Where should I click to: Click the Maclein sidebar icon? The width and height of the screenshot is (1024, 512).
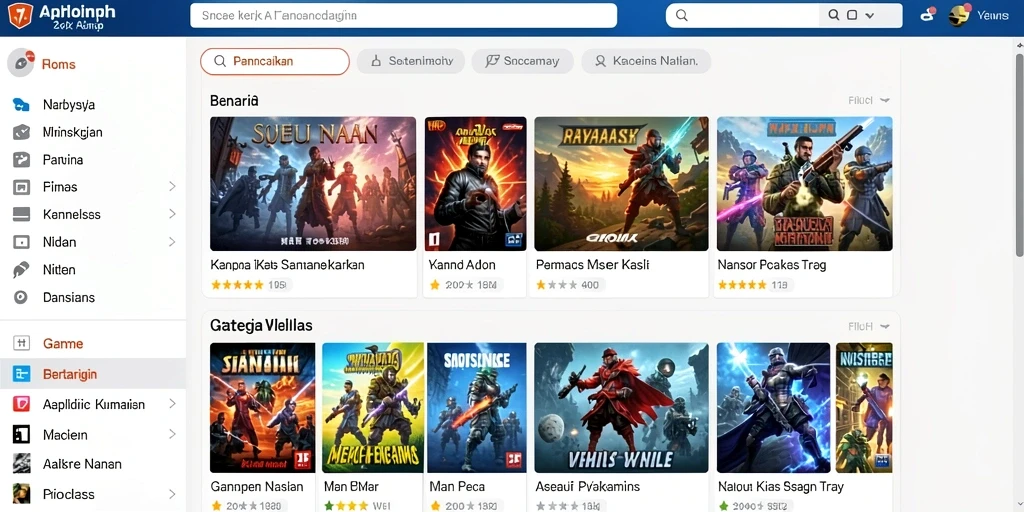click(21, 434)
